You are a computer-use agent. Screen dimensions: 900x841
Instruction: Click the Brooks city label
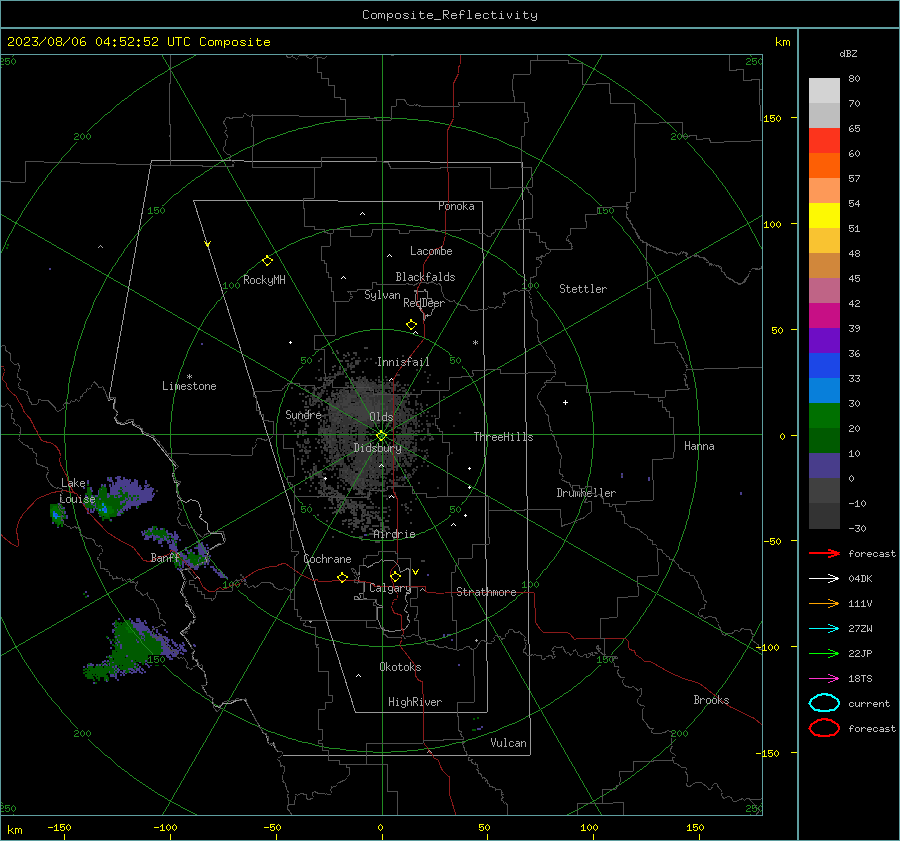coord(711,700)
